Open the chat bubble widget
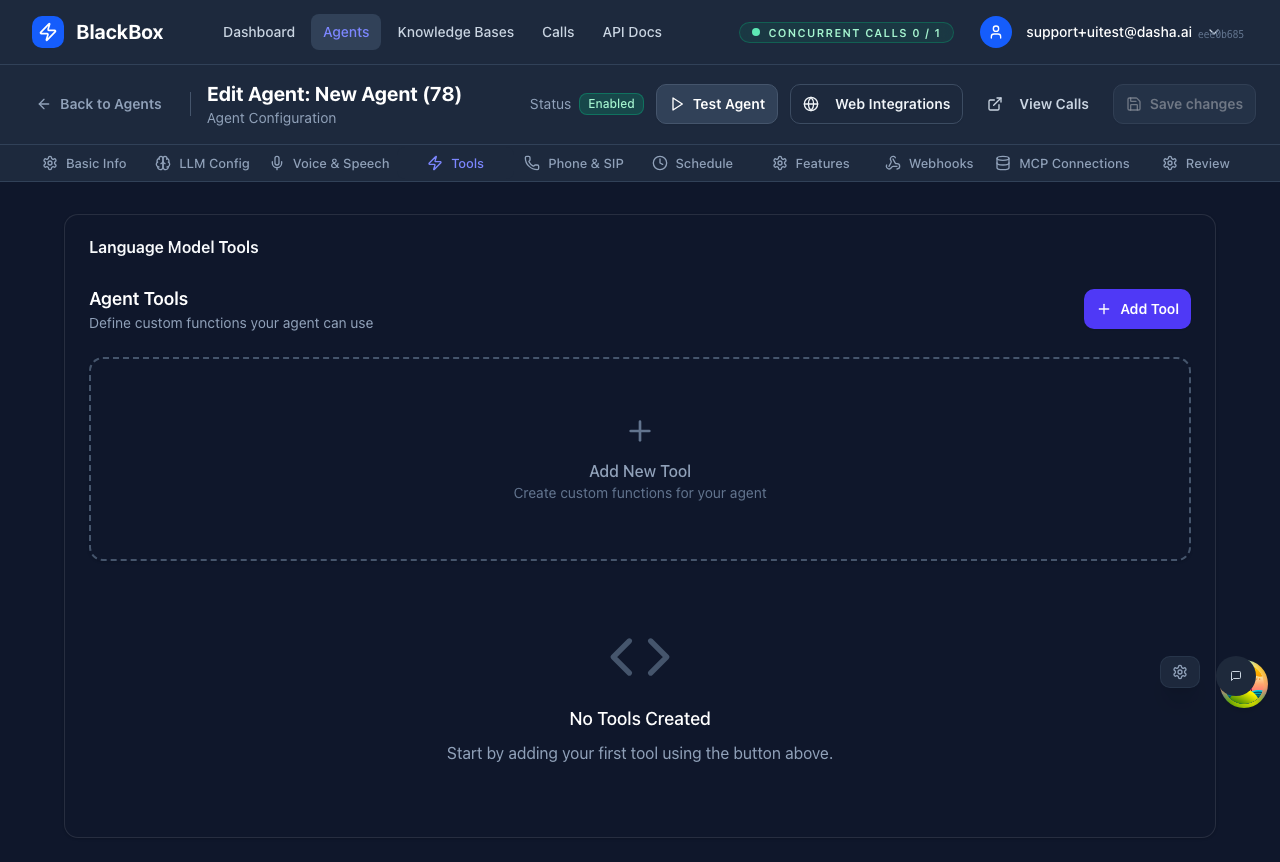Screen dimensions: 1280x862 1236,676
